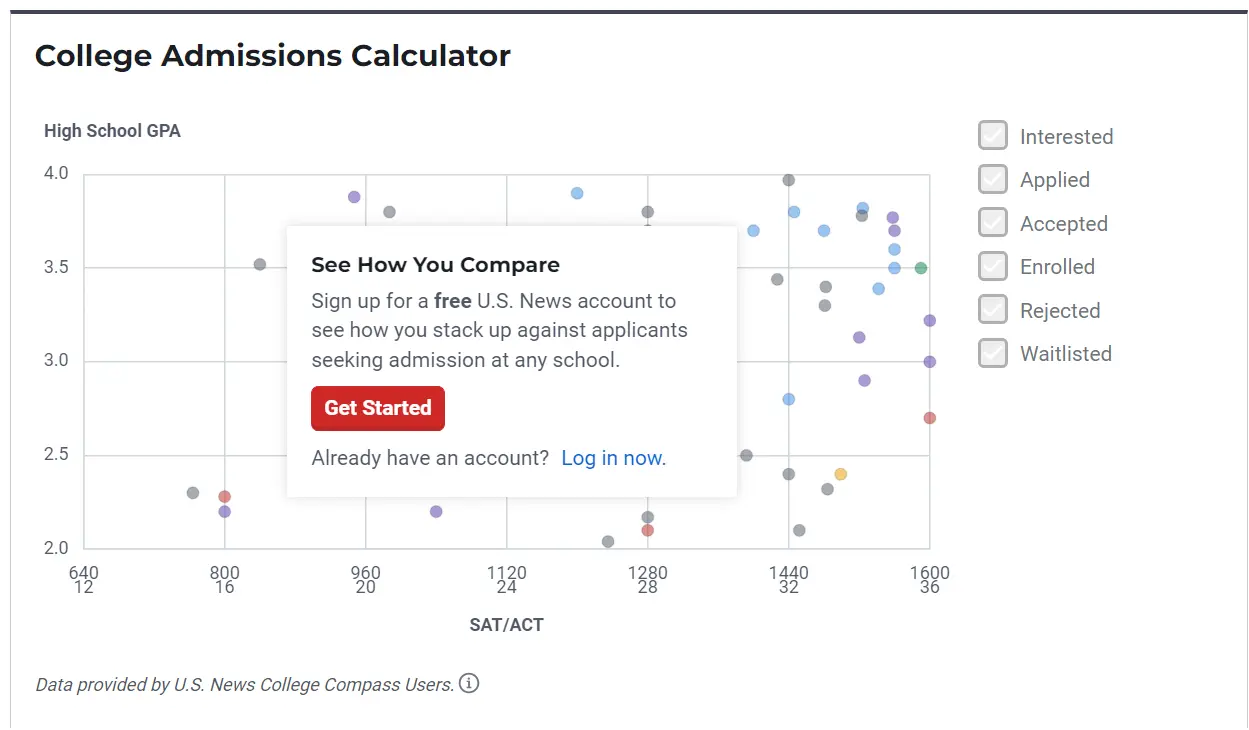Click the green data point near 3.5 GPA
This screenshot has height=730, width=1249.
coord(921,268)
